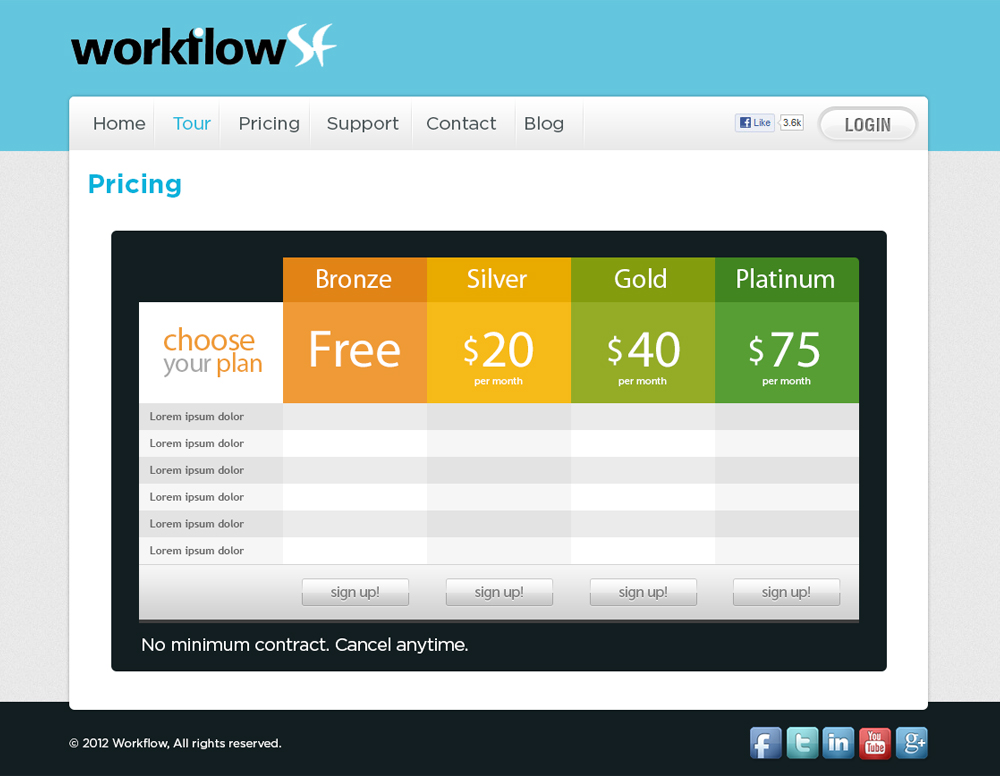Viewport: 1000px width, 776px height.
Task: Click the 3.6k like counter
Action: pos(791,123)
